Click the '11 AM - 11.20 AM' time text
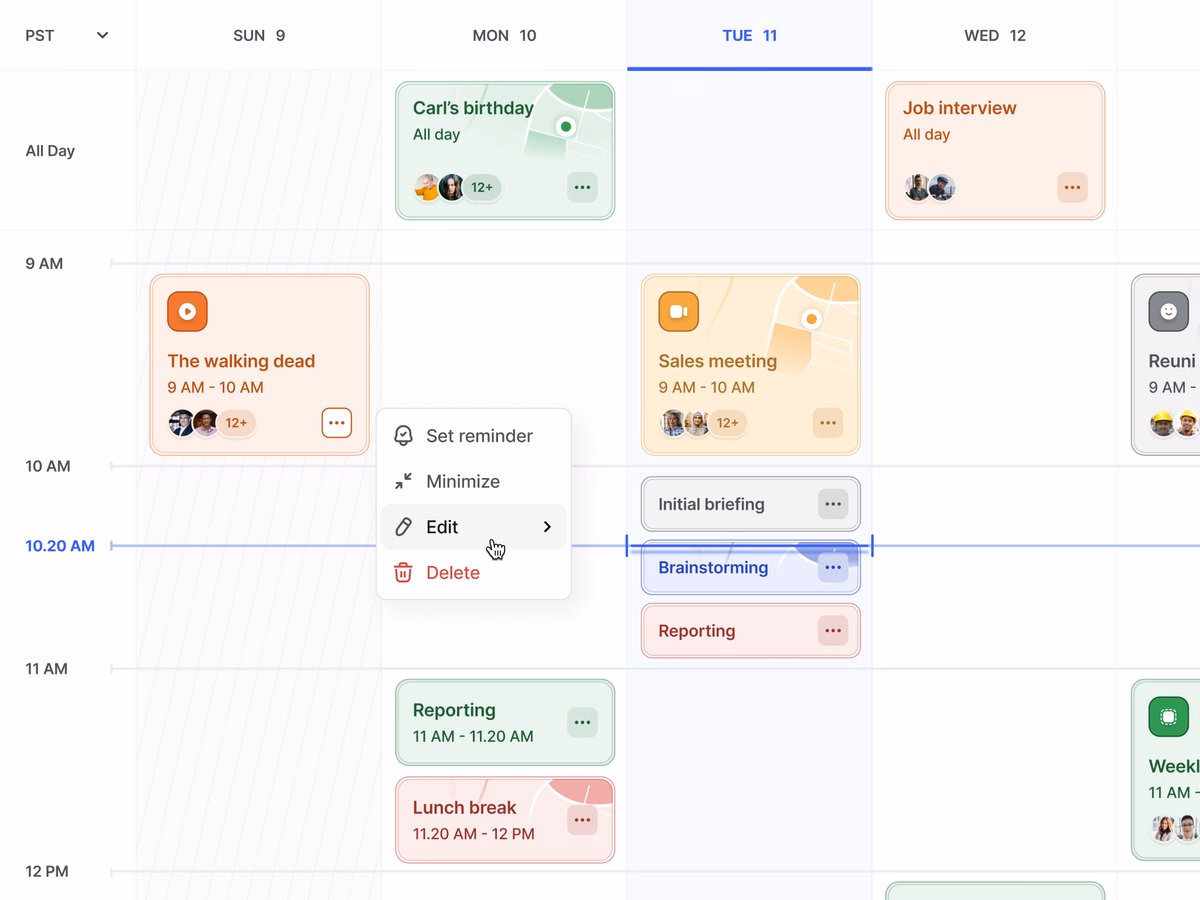The width and height of the screenshot is (1200, 900). tap(473, 736)
